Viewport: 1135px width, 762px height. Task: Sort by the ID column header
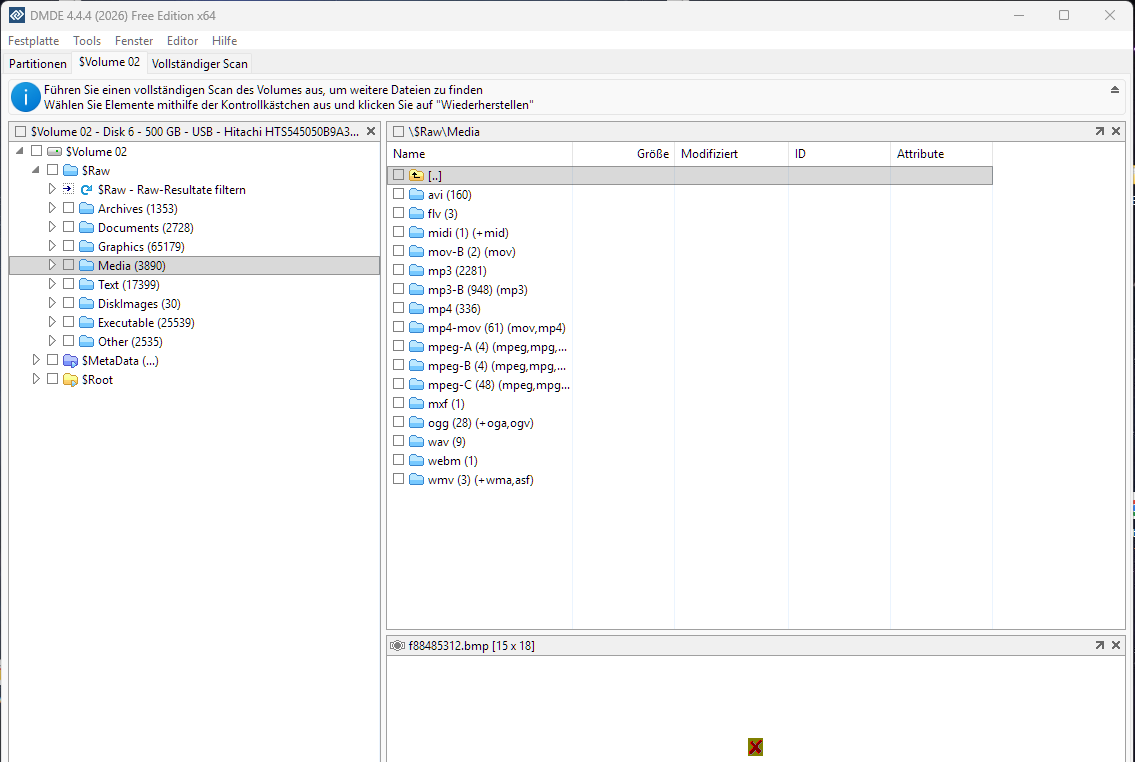pos(839,153)
